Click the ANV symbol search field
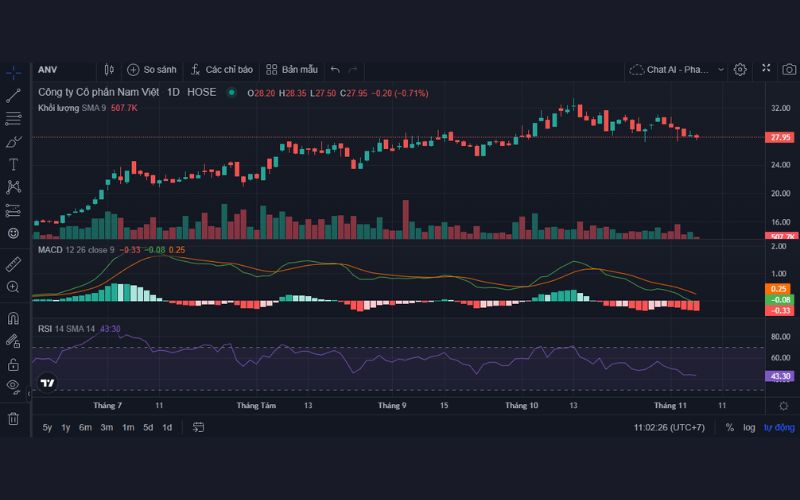This screenshot has height=500, width=800. tap(60, 69)
